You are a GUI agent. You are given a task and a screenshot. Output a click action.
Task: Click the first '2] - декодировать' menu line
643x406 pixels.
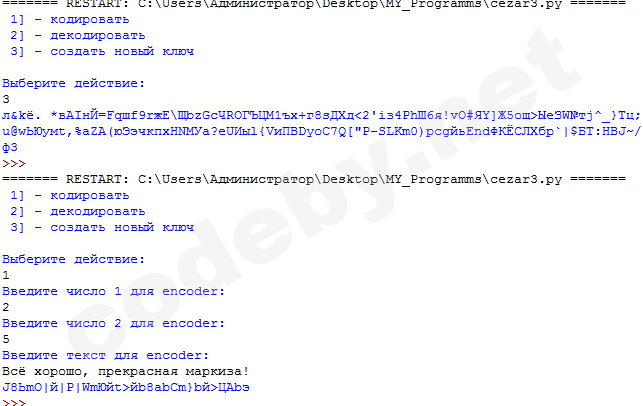[x=78, y=36]
